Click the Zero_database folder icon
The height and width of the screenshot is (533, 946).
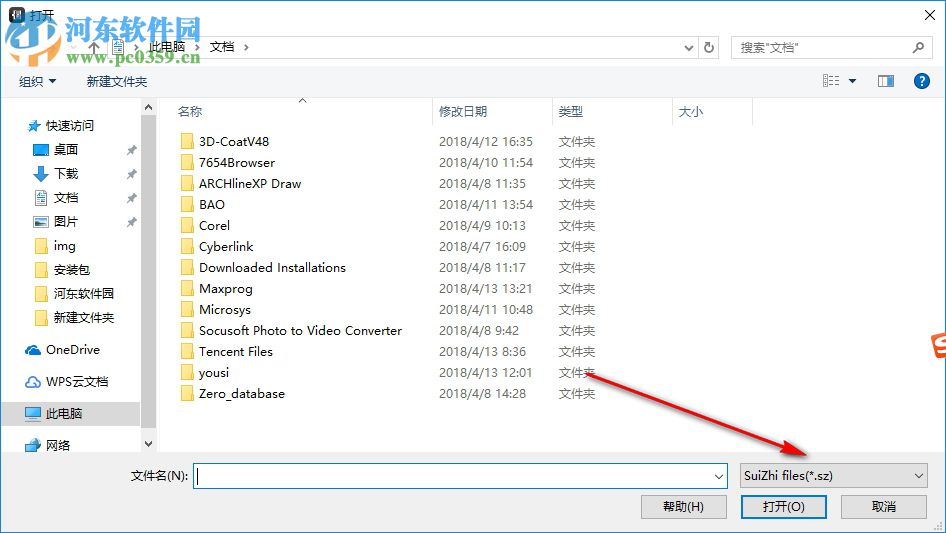(x=187, y=394)
